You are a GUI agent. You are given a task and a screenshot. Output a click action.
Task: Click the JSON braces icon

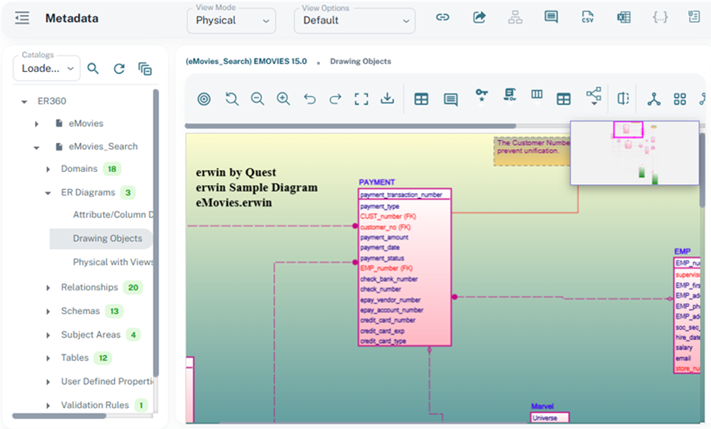660,17
